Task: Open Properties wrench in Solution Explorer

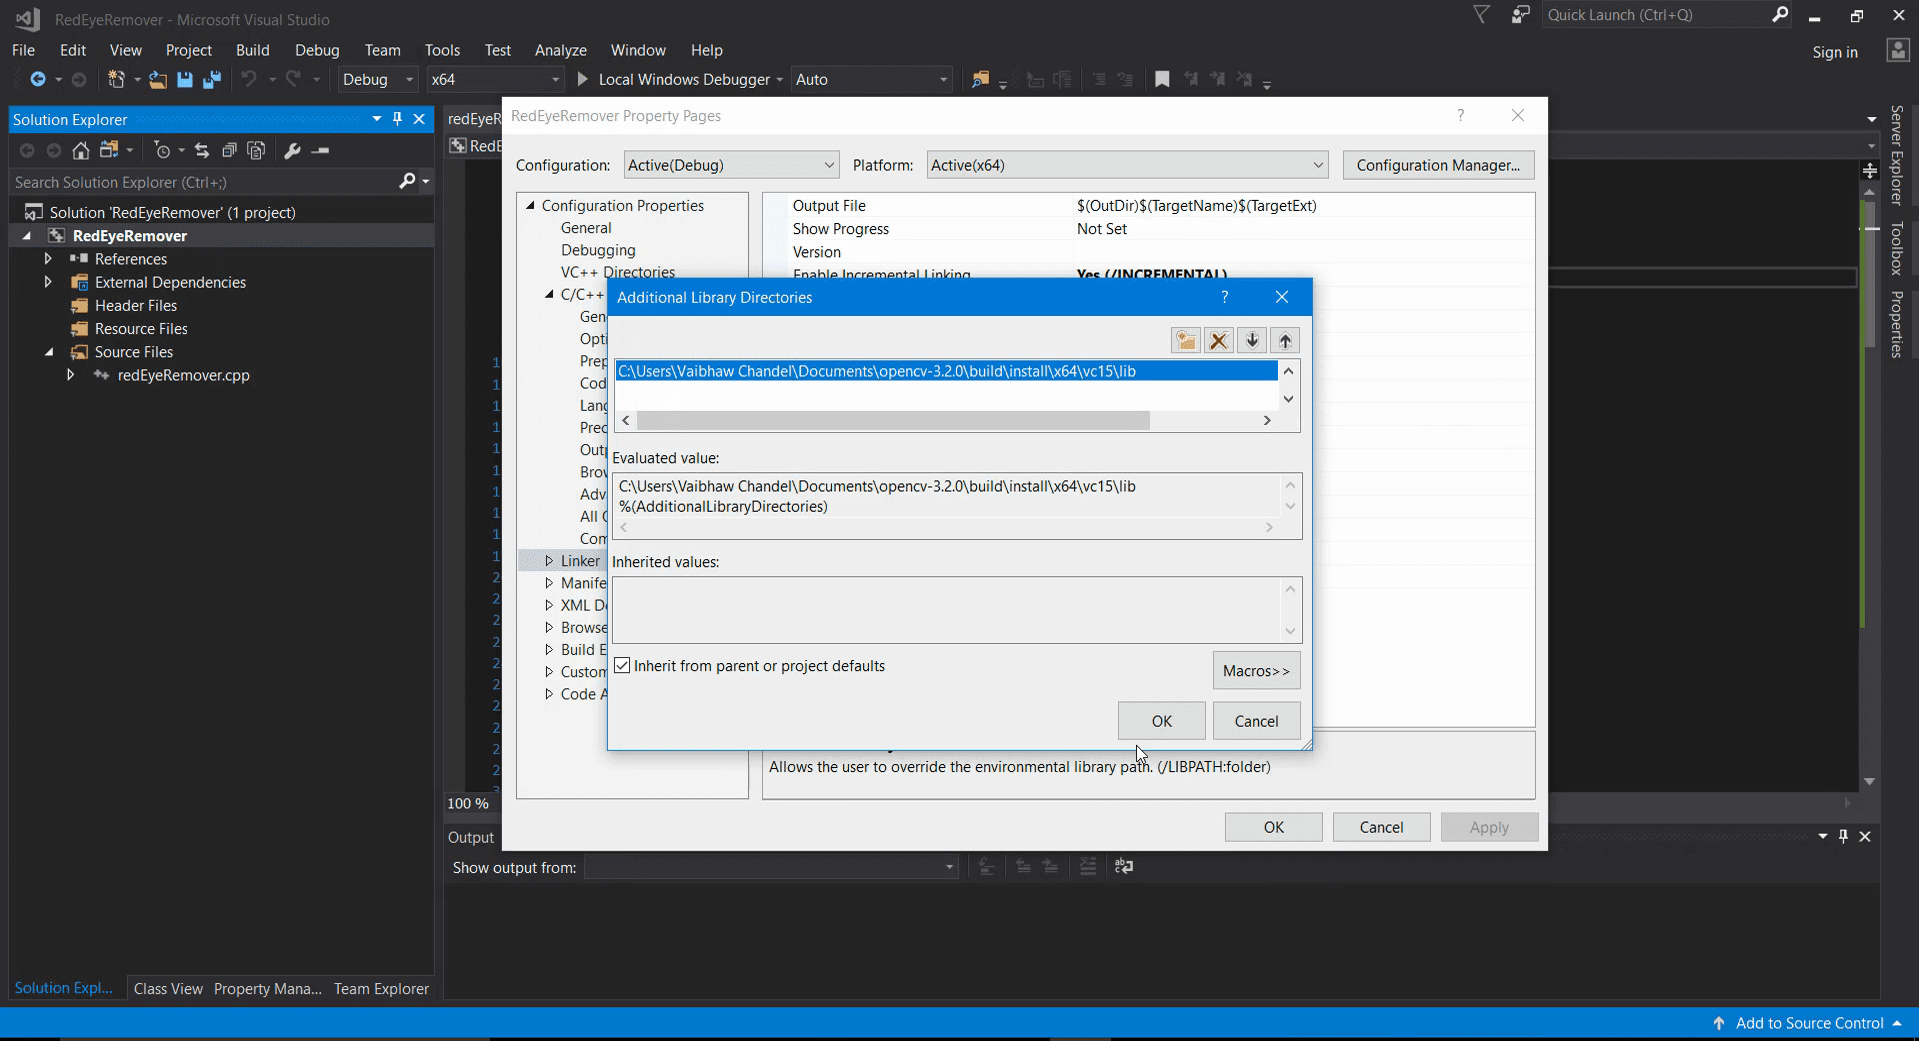Action: (x=292, y=150)
